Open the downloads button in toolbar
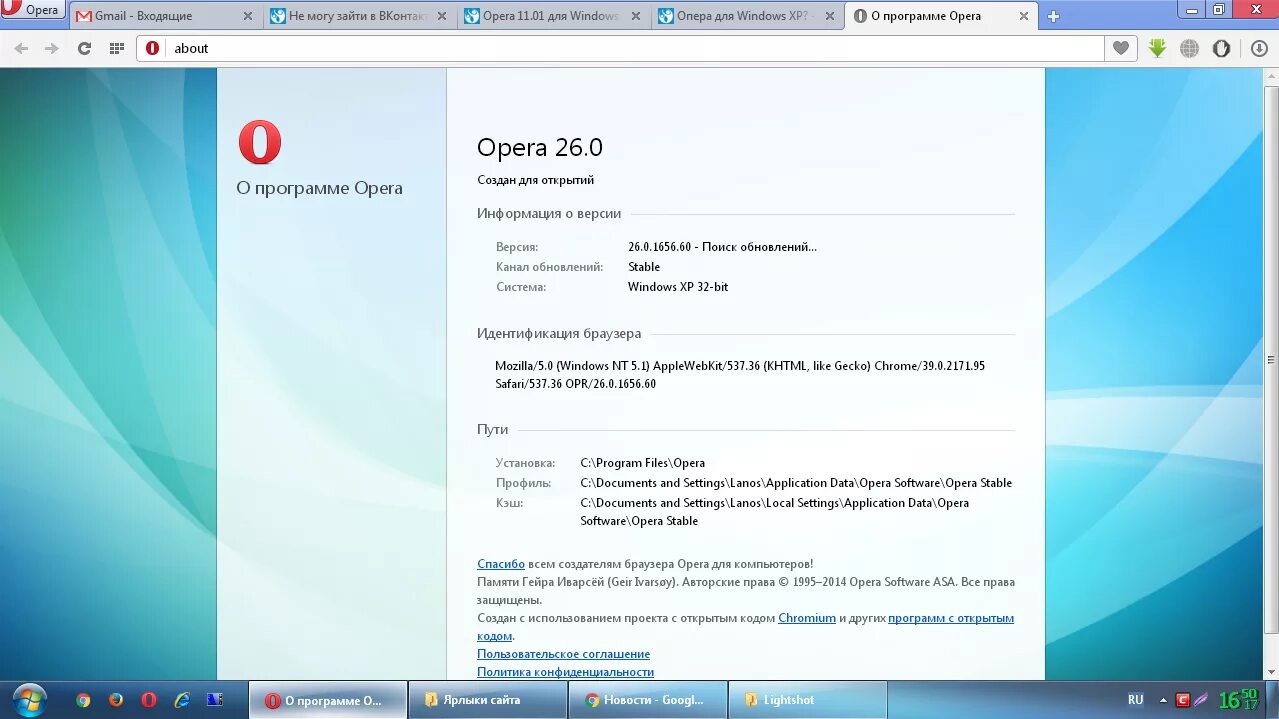The image size is (1279, 719). coord(1259,48)
